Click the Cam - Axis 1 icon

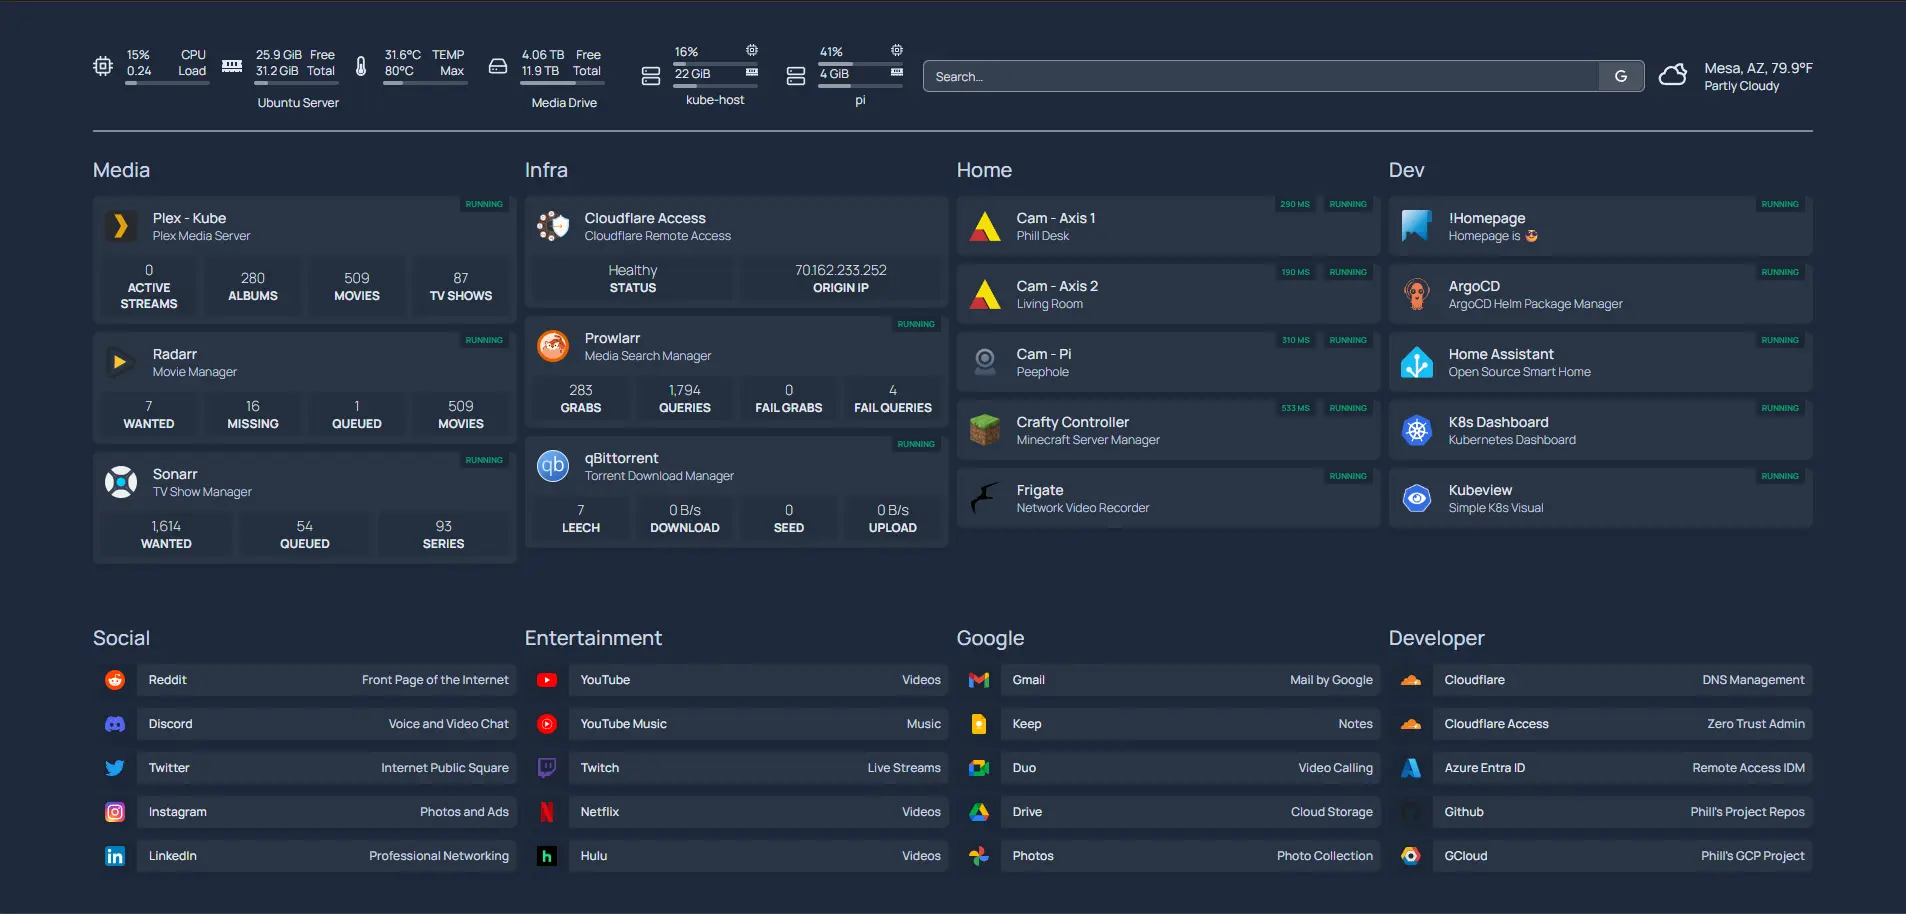tap(985, 226)
